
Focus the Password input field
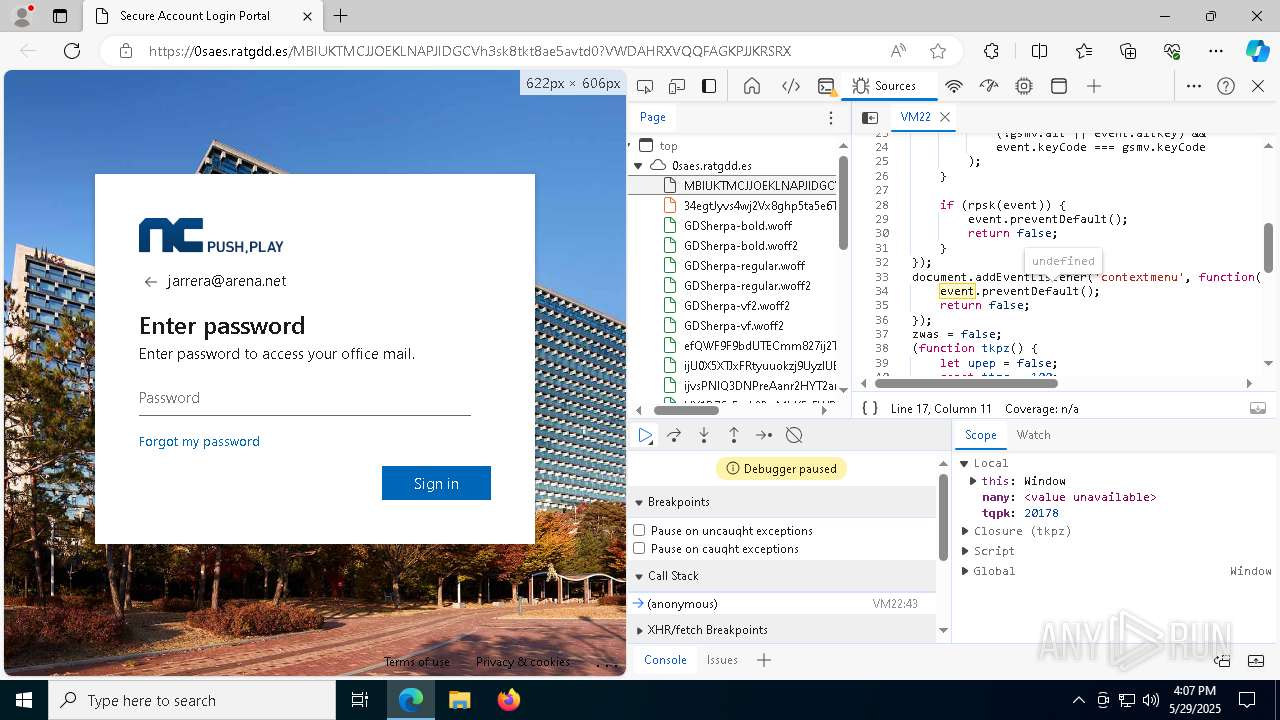(305, 398)
